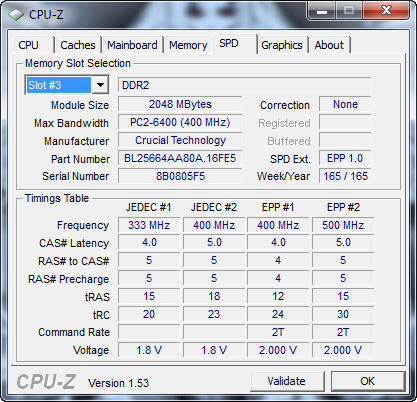Click the EPP #2 frequency 500 MHz cell
Image resolution: width=417 pixels, height=402 pixels.
click(x=343, y=225)
